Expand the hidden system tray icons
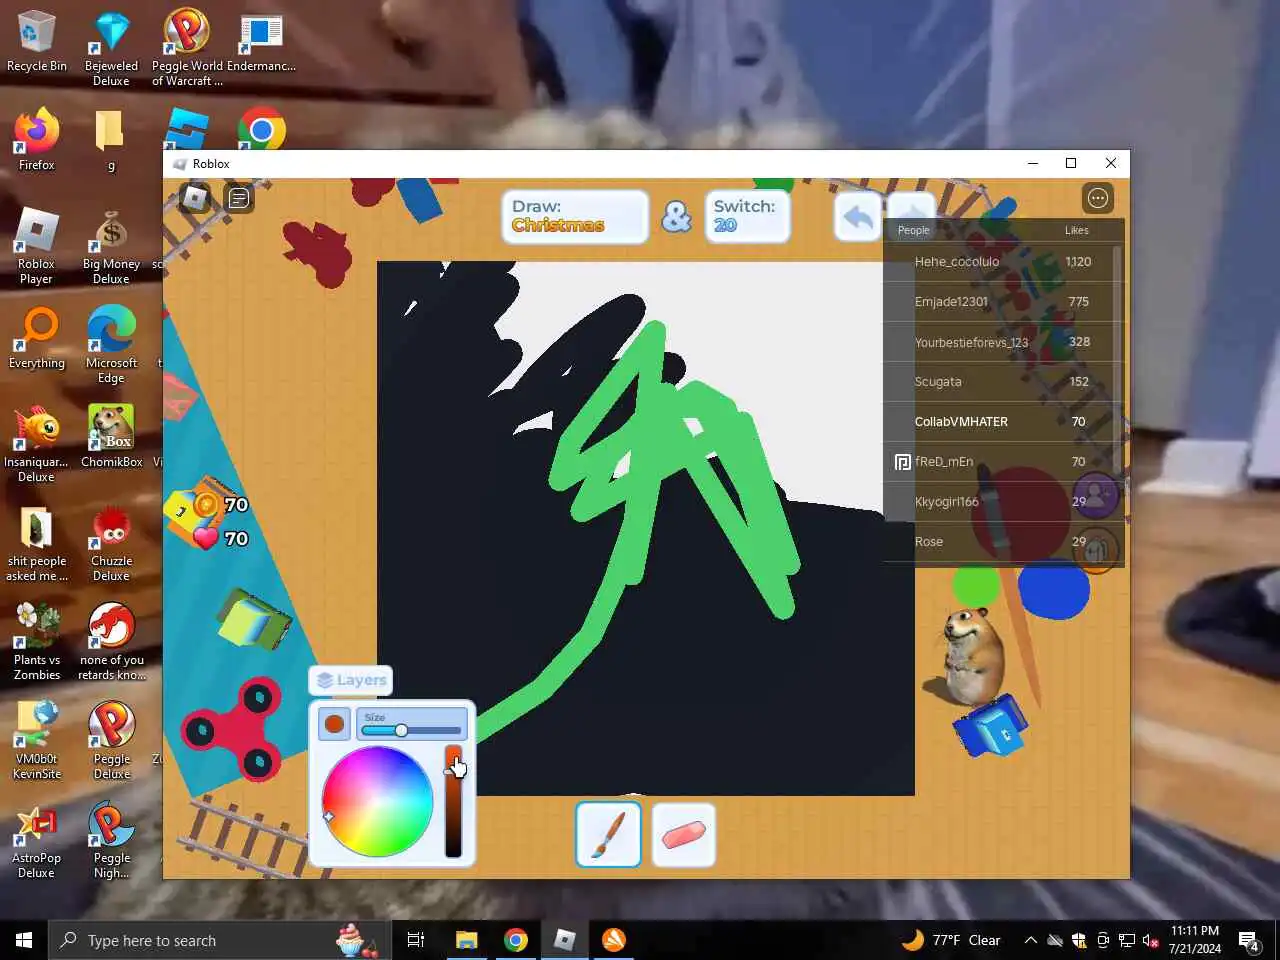This screenshot has width=1280, height=960. pos(1030,940)
